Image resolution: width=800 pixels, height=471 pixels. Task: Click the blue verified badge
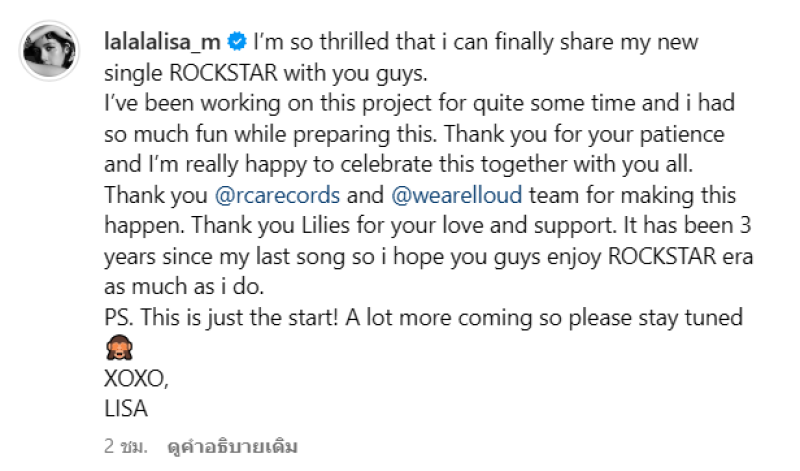point(237,43)
